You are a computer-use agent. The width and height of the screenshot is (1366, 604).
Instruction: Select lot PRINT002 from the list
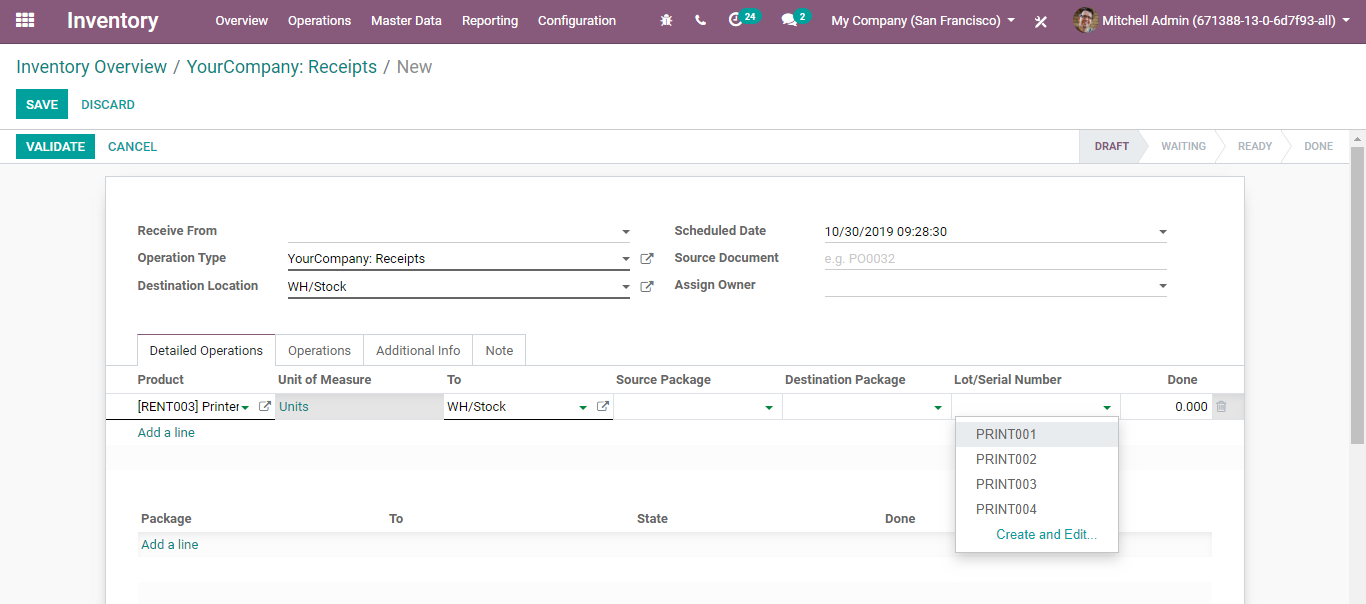click(x=1037, y=460)
